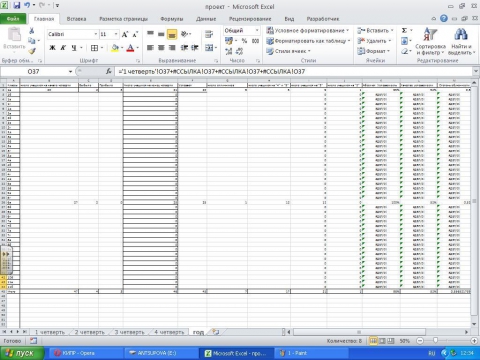Toggle italic formatting К button
This screenshot has height=360, width=480.
click(x=63, y=48)
